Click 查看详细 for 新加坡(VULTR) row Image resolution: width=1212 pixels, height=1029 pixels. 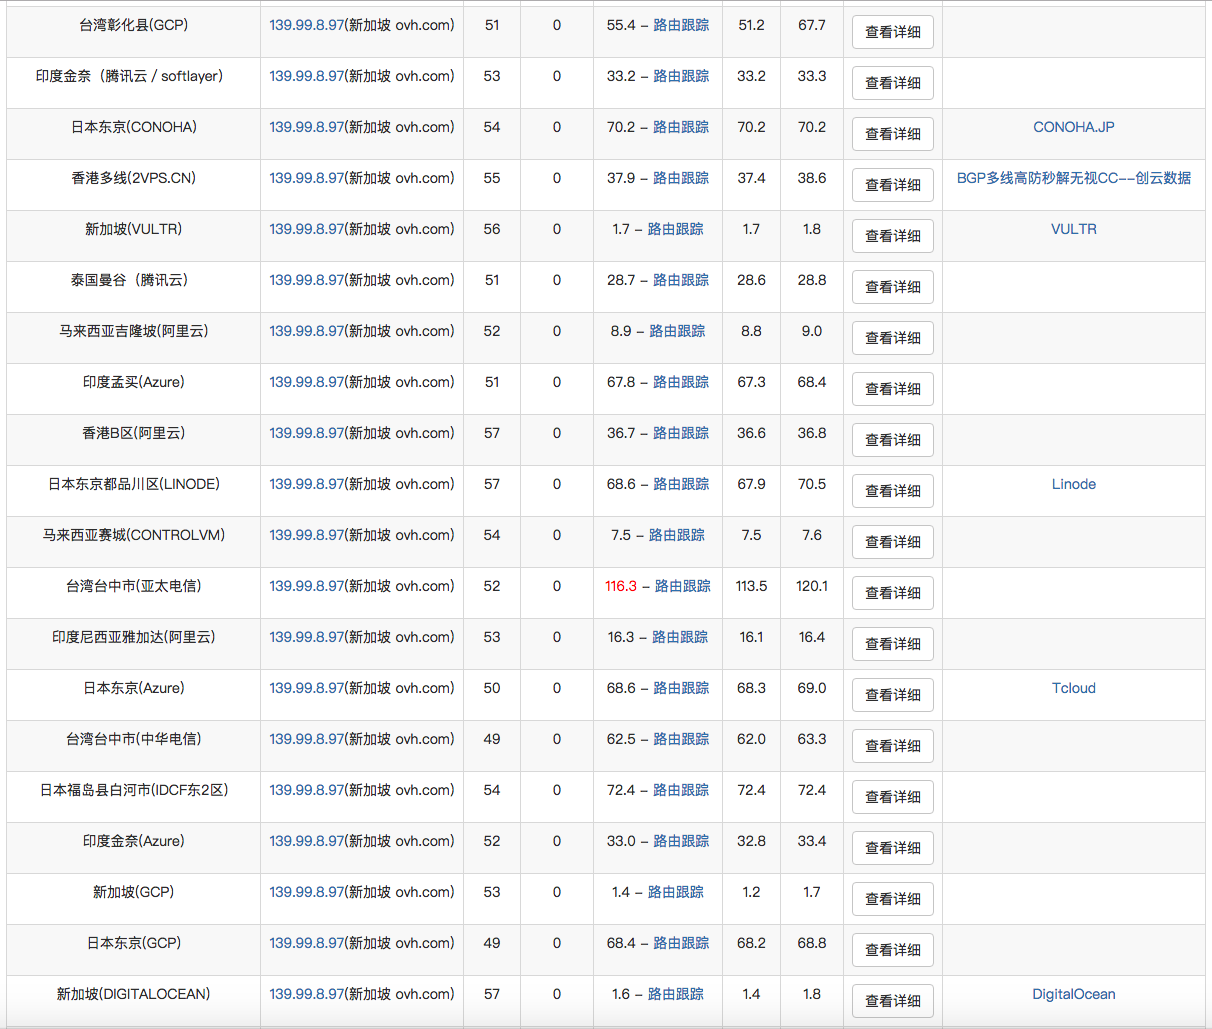point(892,236)
